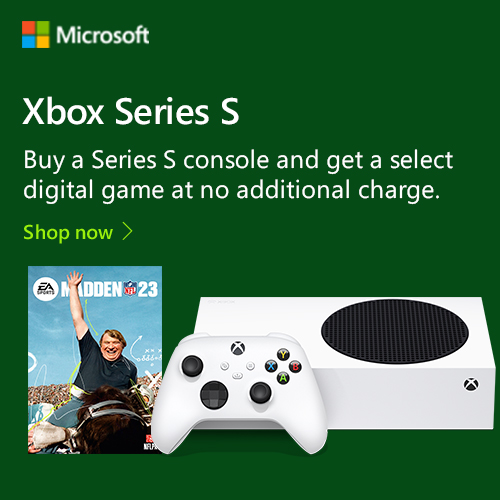The image size is (500, 500).
Task: Click the controller's left thumbstick
Action: coord(192,366)
